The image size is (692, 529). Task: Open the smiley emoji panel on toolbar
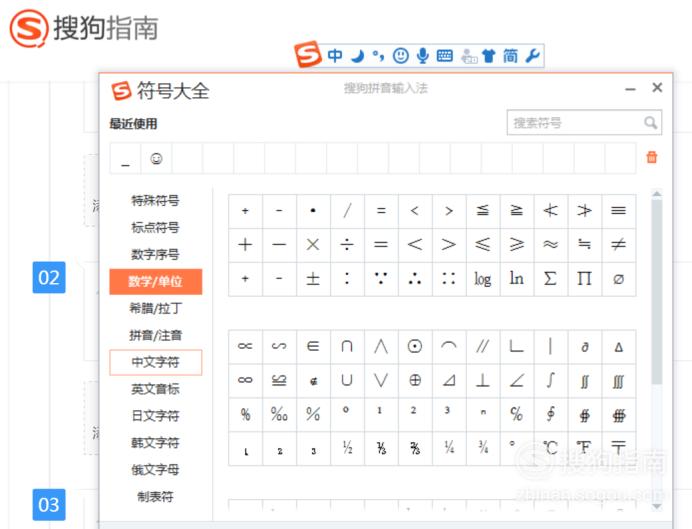(401, 56)
